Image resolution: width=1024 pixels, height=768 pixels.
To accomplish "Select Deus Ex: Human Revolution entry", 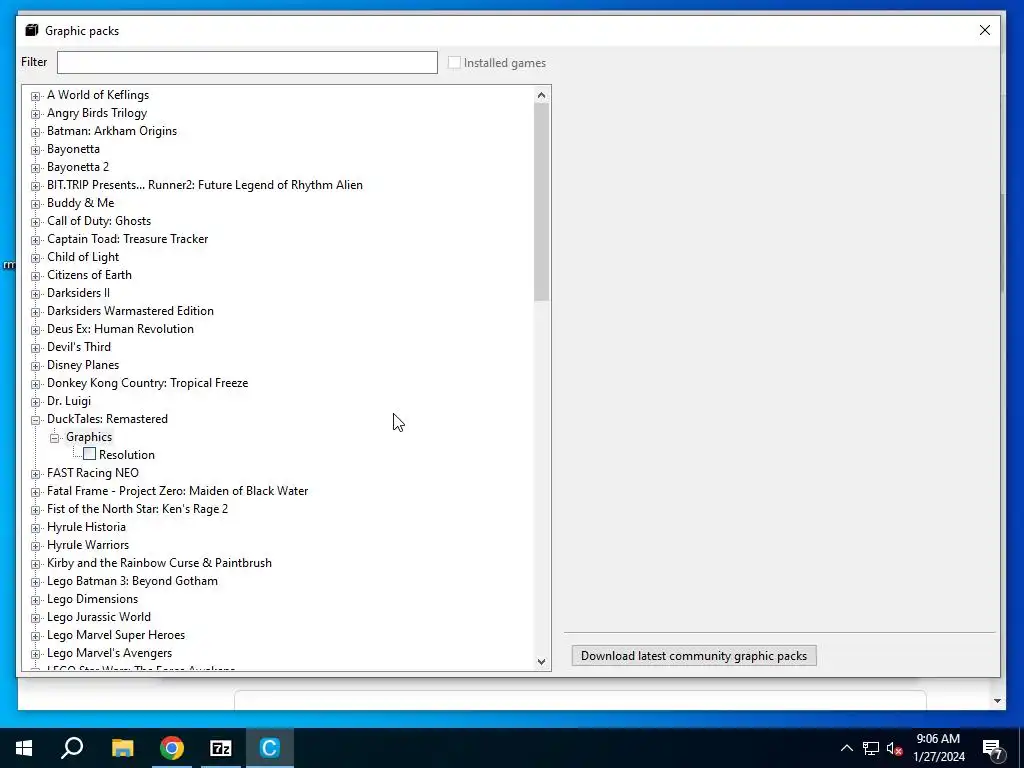I will pos(120,329).
